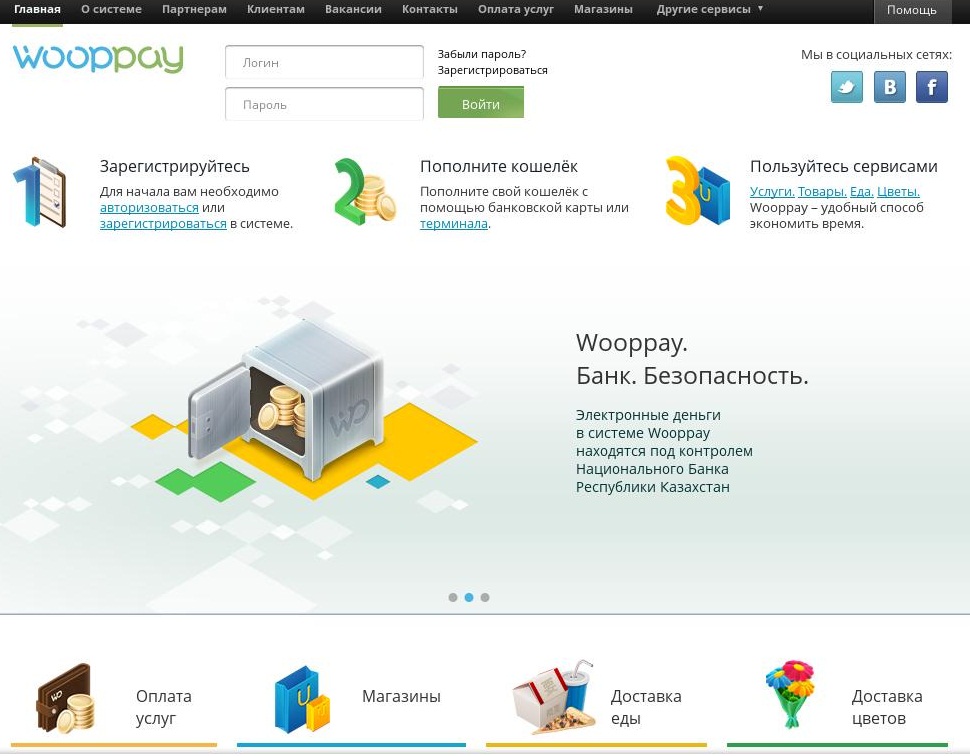970x756 pixels.
Task: Open the Вакансии menu item
Action: point(353,10)
